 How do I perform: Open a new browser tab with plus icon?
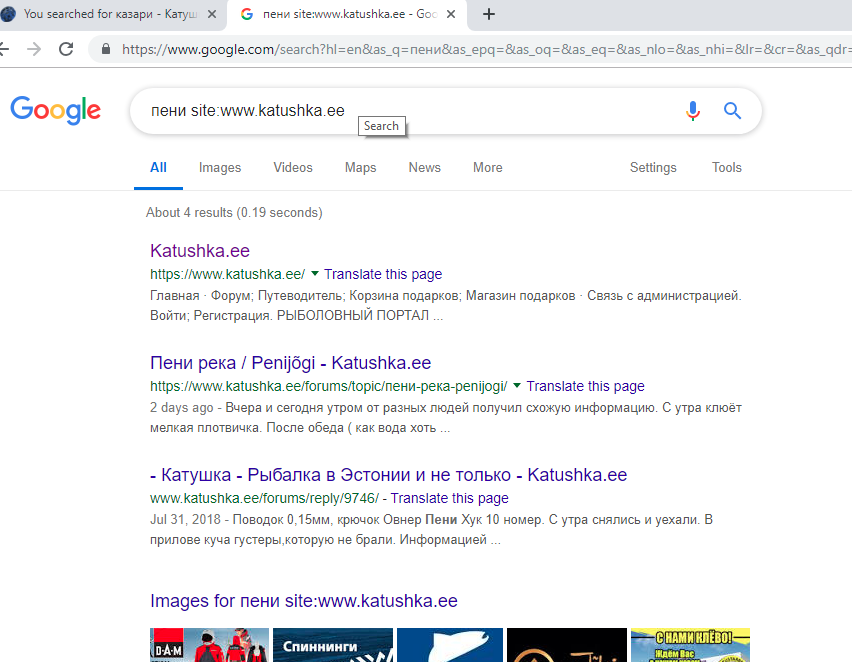click(489, 14)
